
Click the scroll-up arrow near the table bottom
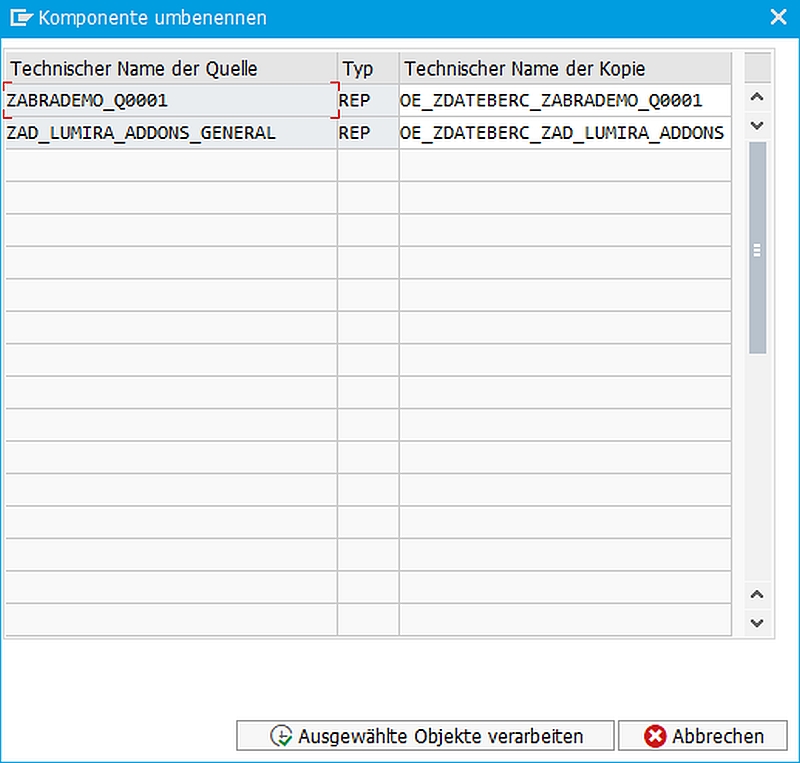tap(757, 595)
